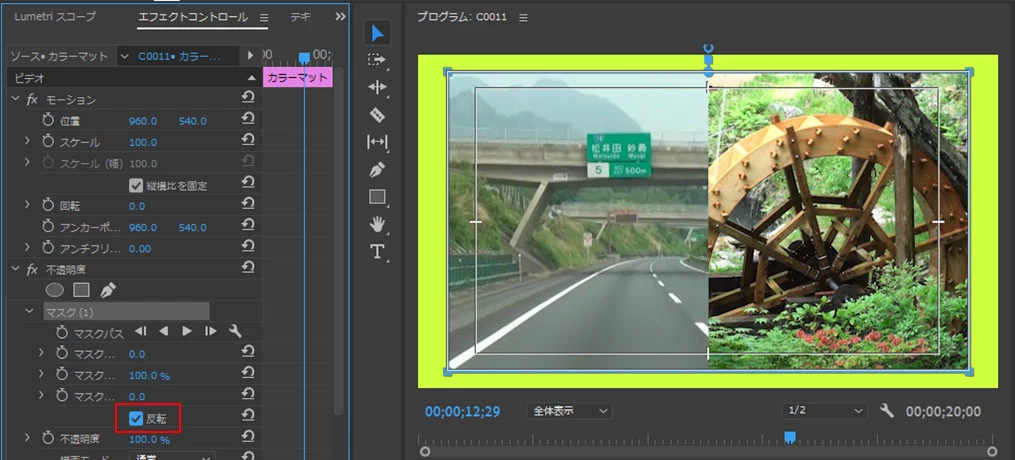
Task: Track selected mask backward
Action: point(163,332)
